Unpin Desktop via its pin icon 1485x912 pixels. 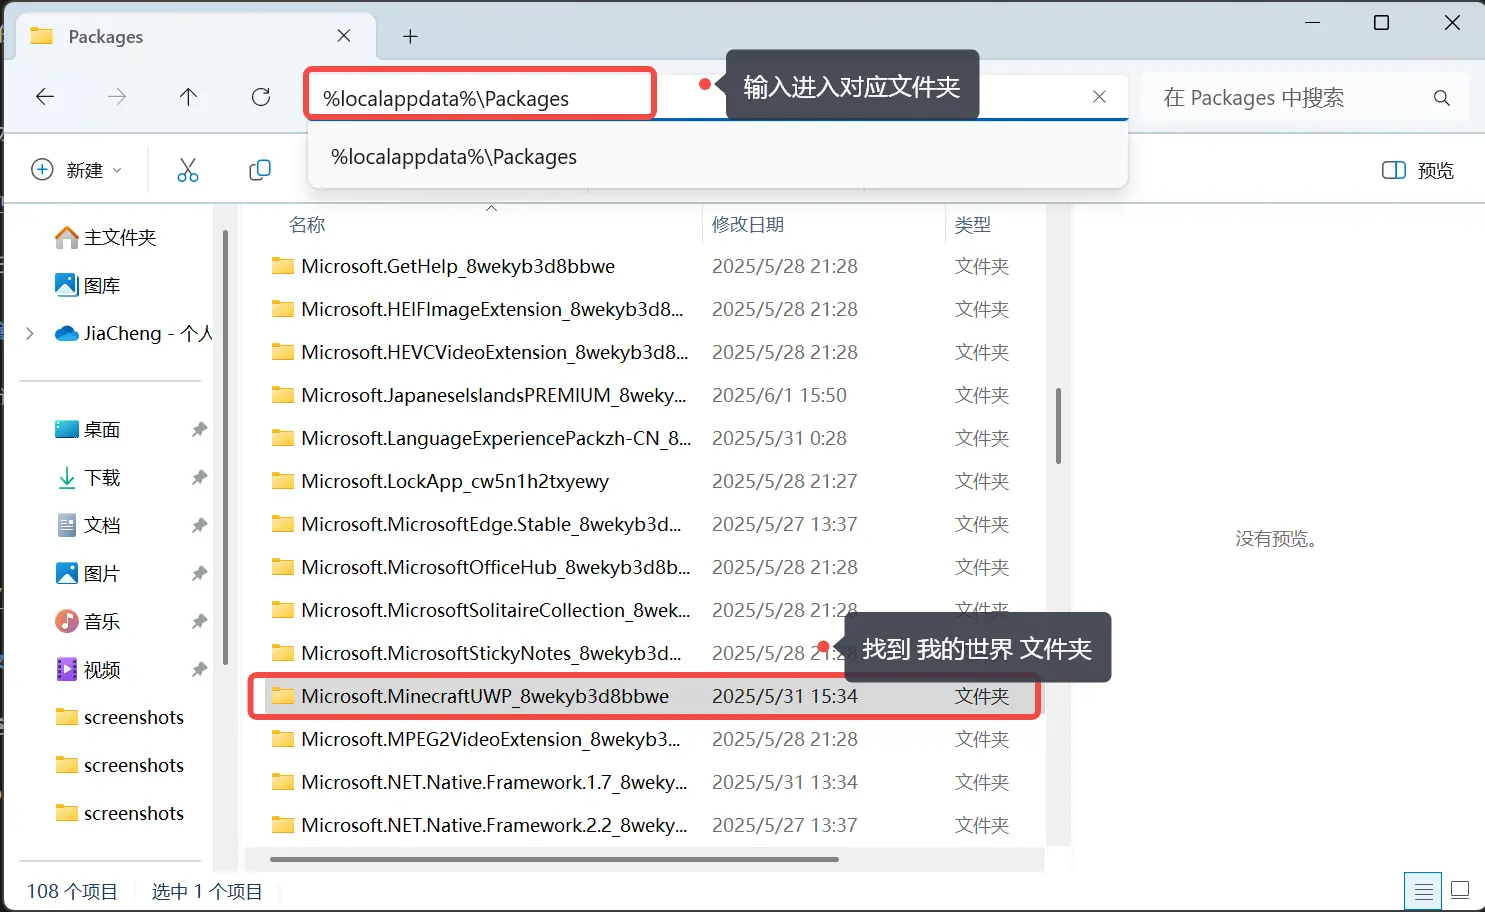coord(199,429)
